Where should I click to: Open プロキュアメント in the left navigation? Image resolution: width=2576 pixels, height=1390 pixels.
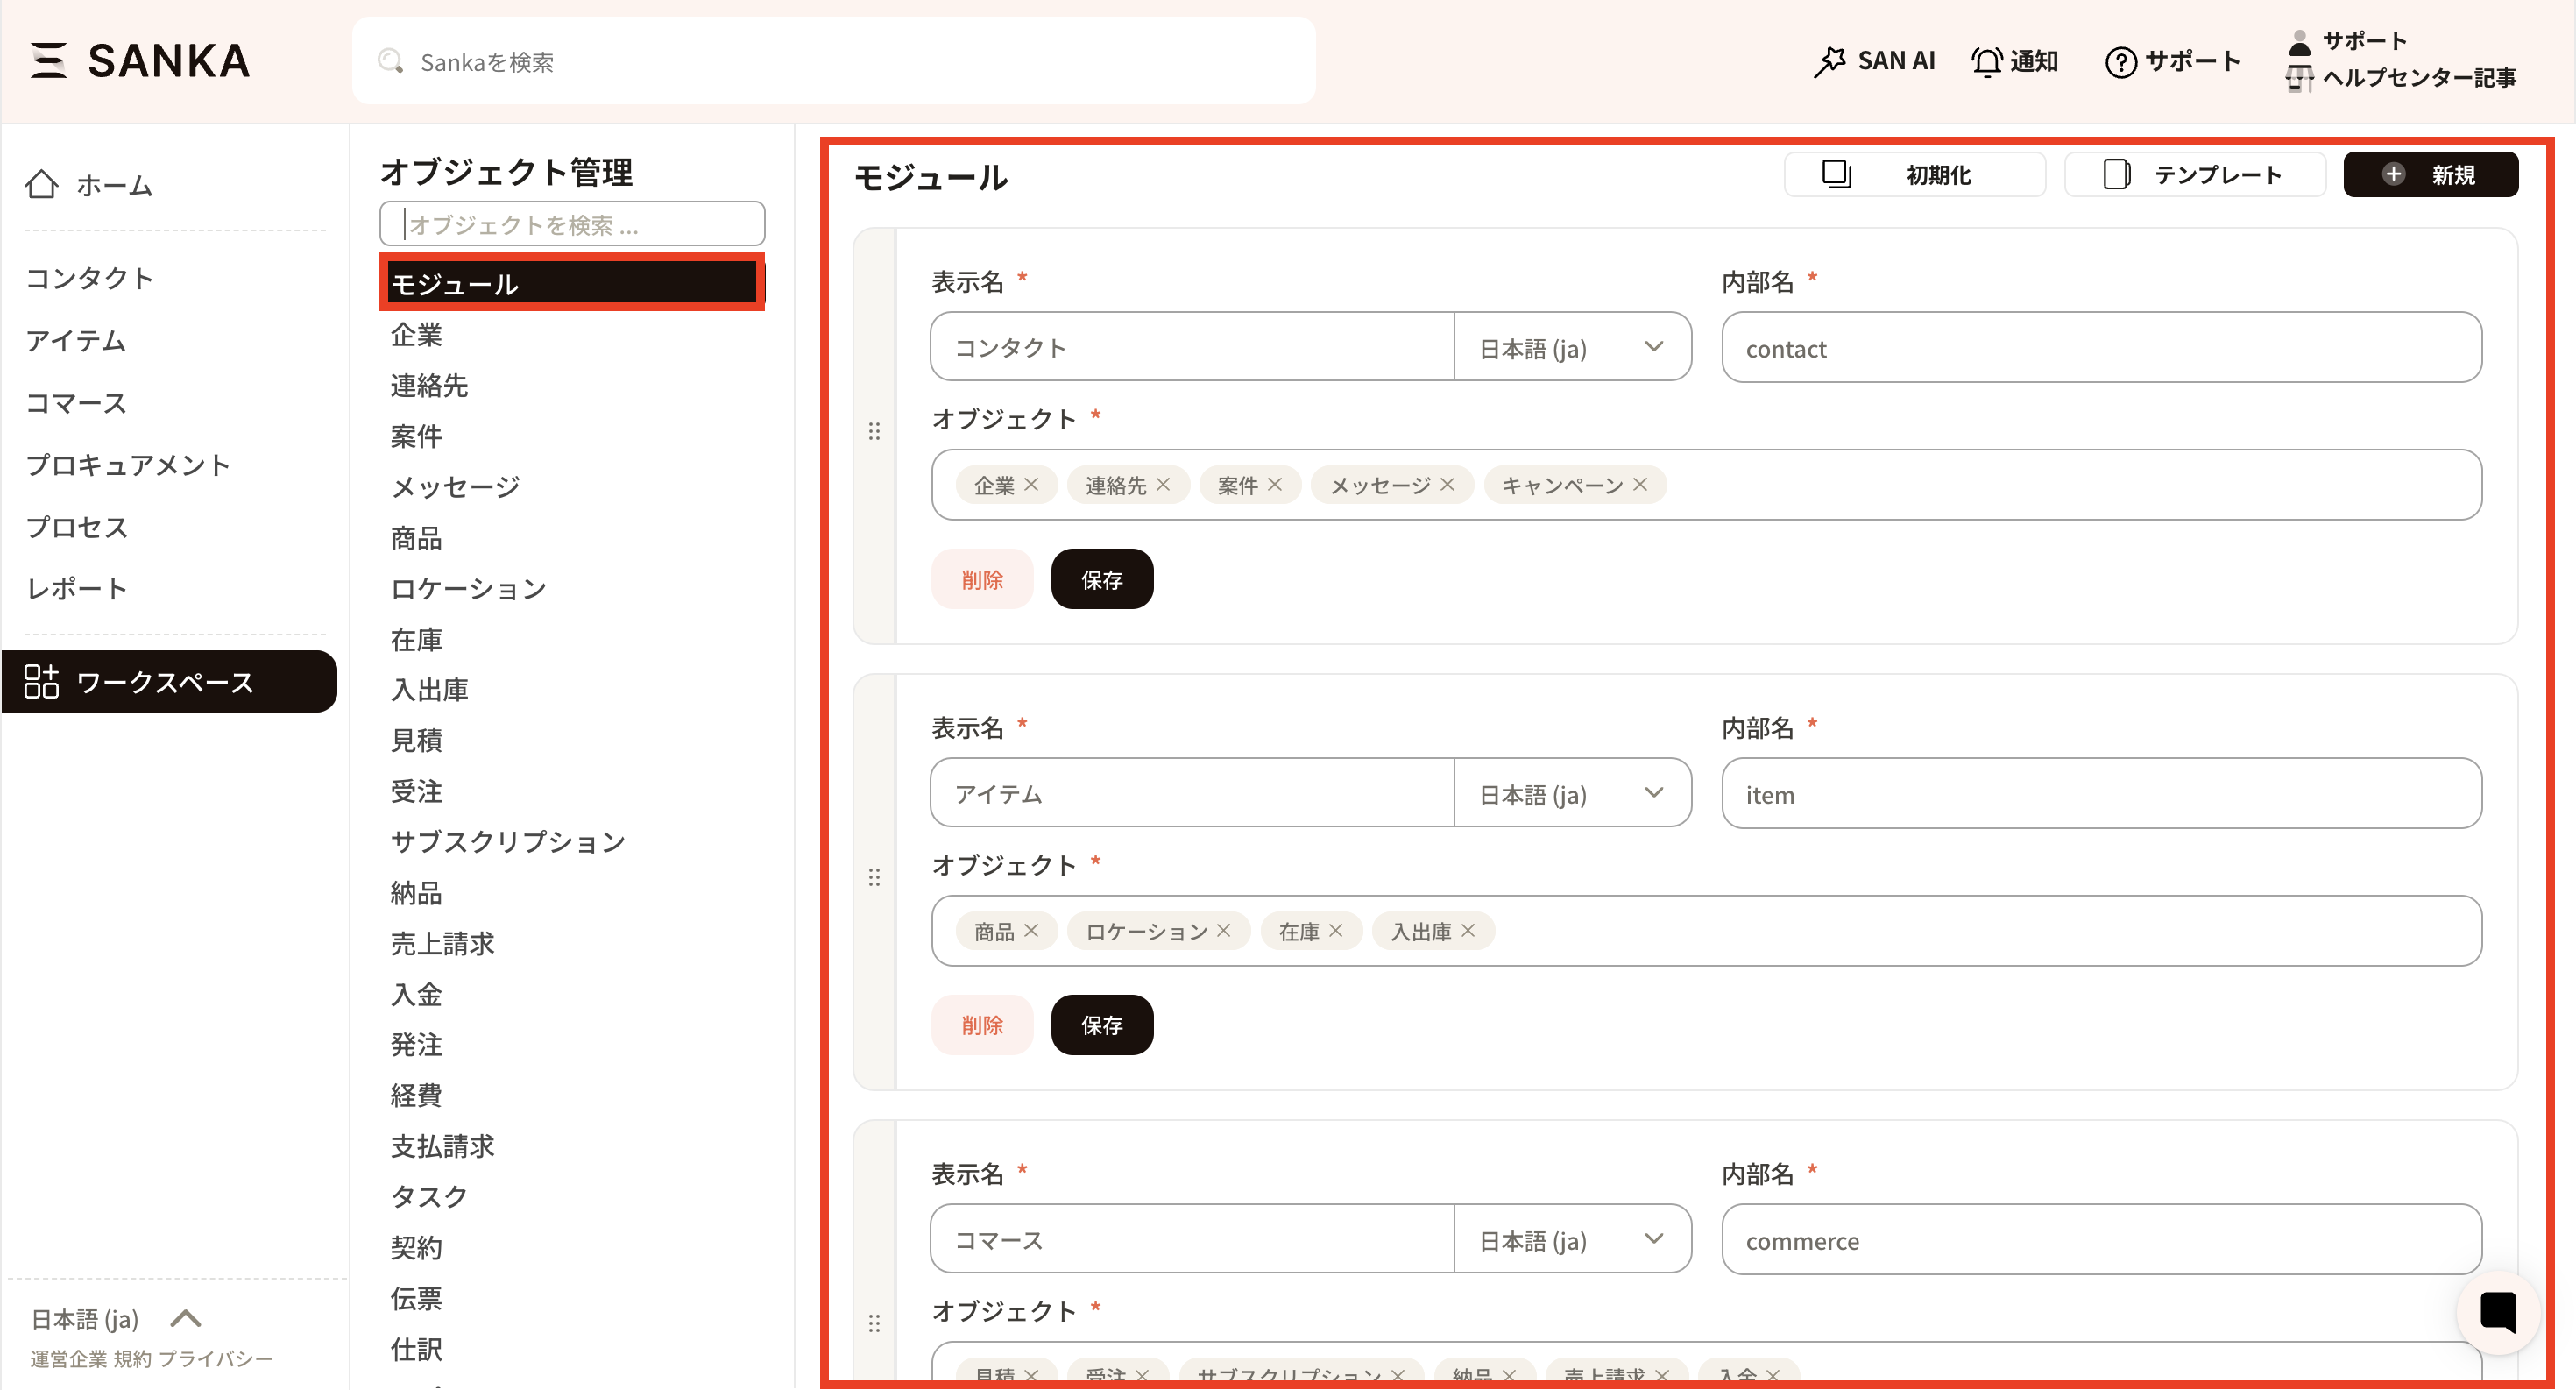(x=128, y=465)
